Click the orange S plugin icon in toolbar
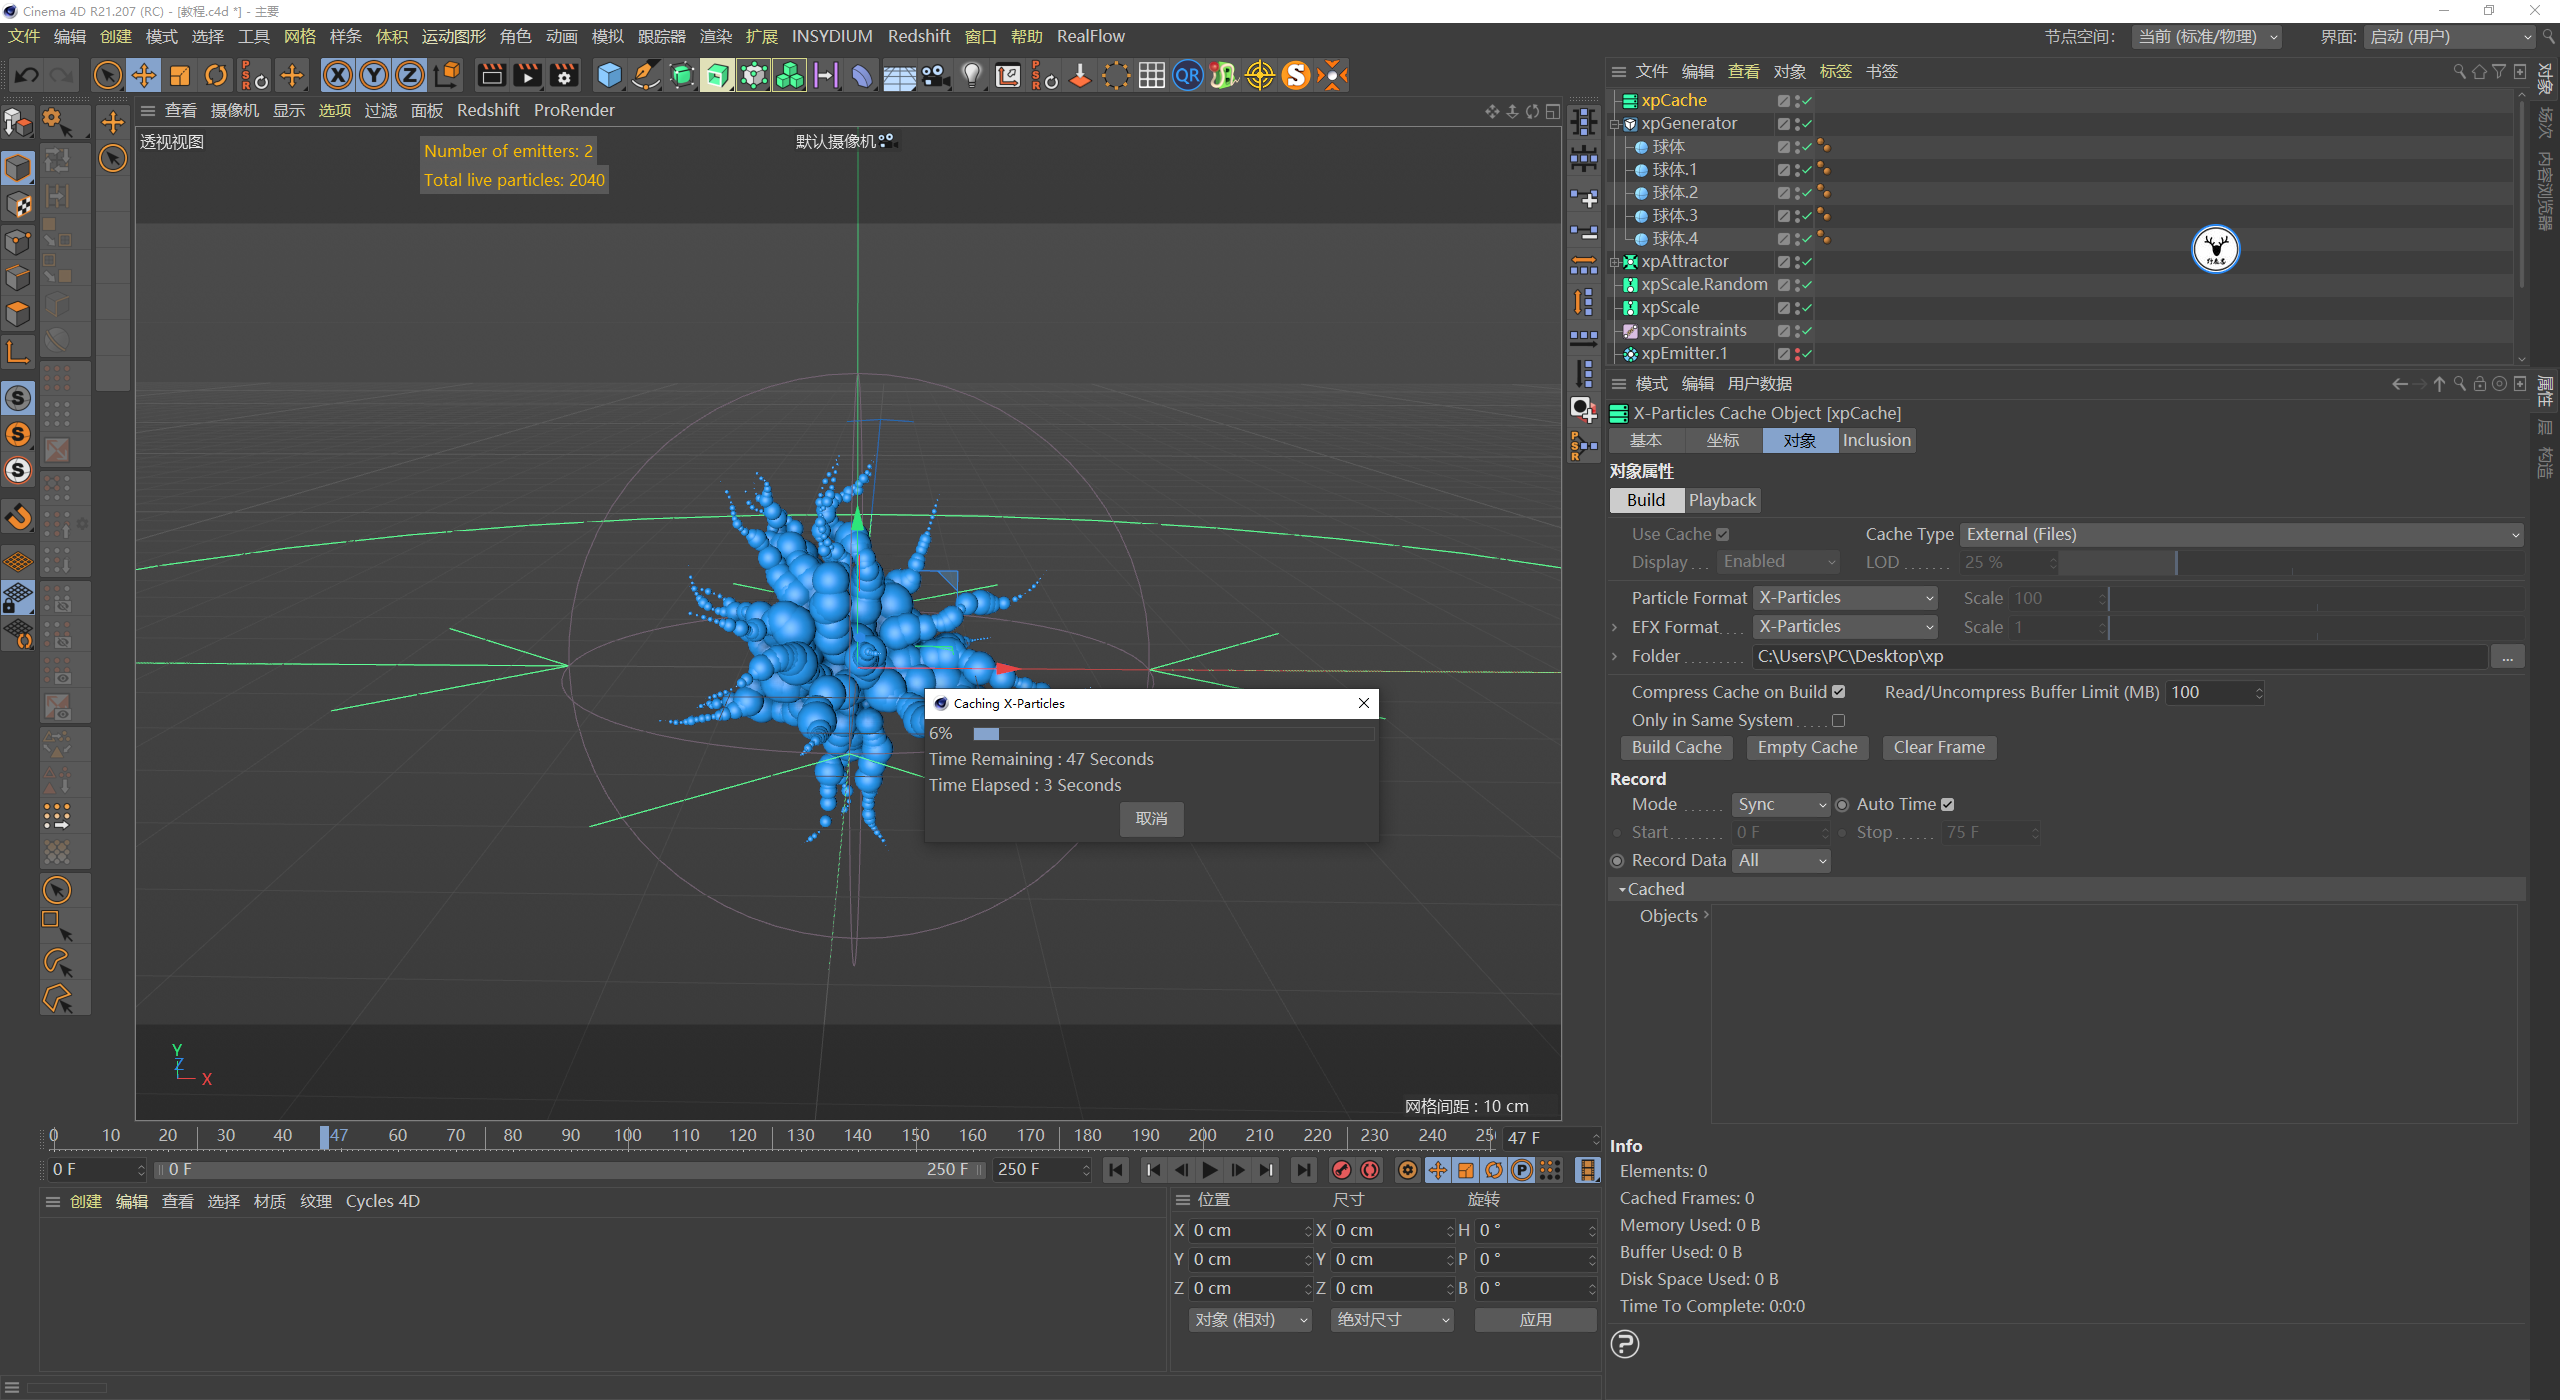Image resolution: width=2560 pixels, height=1400 pixels. [1296, 75]
